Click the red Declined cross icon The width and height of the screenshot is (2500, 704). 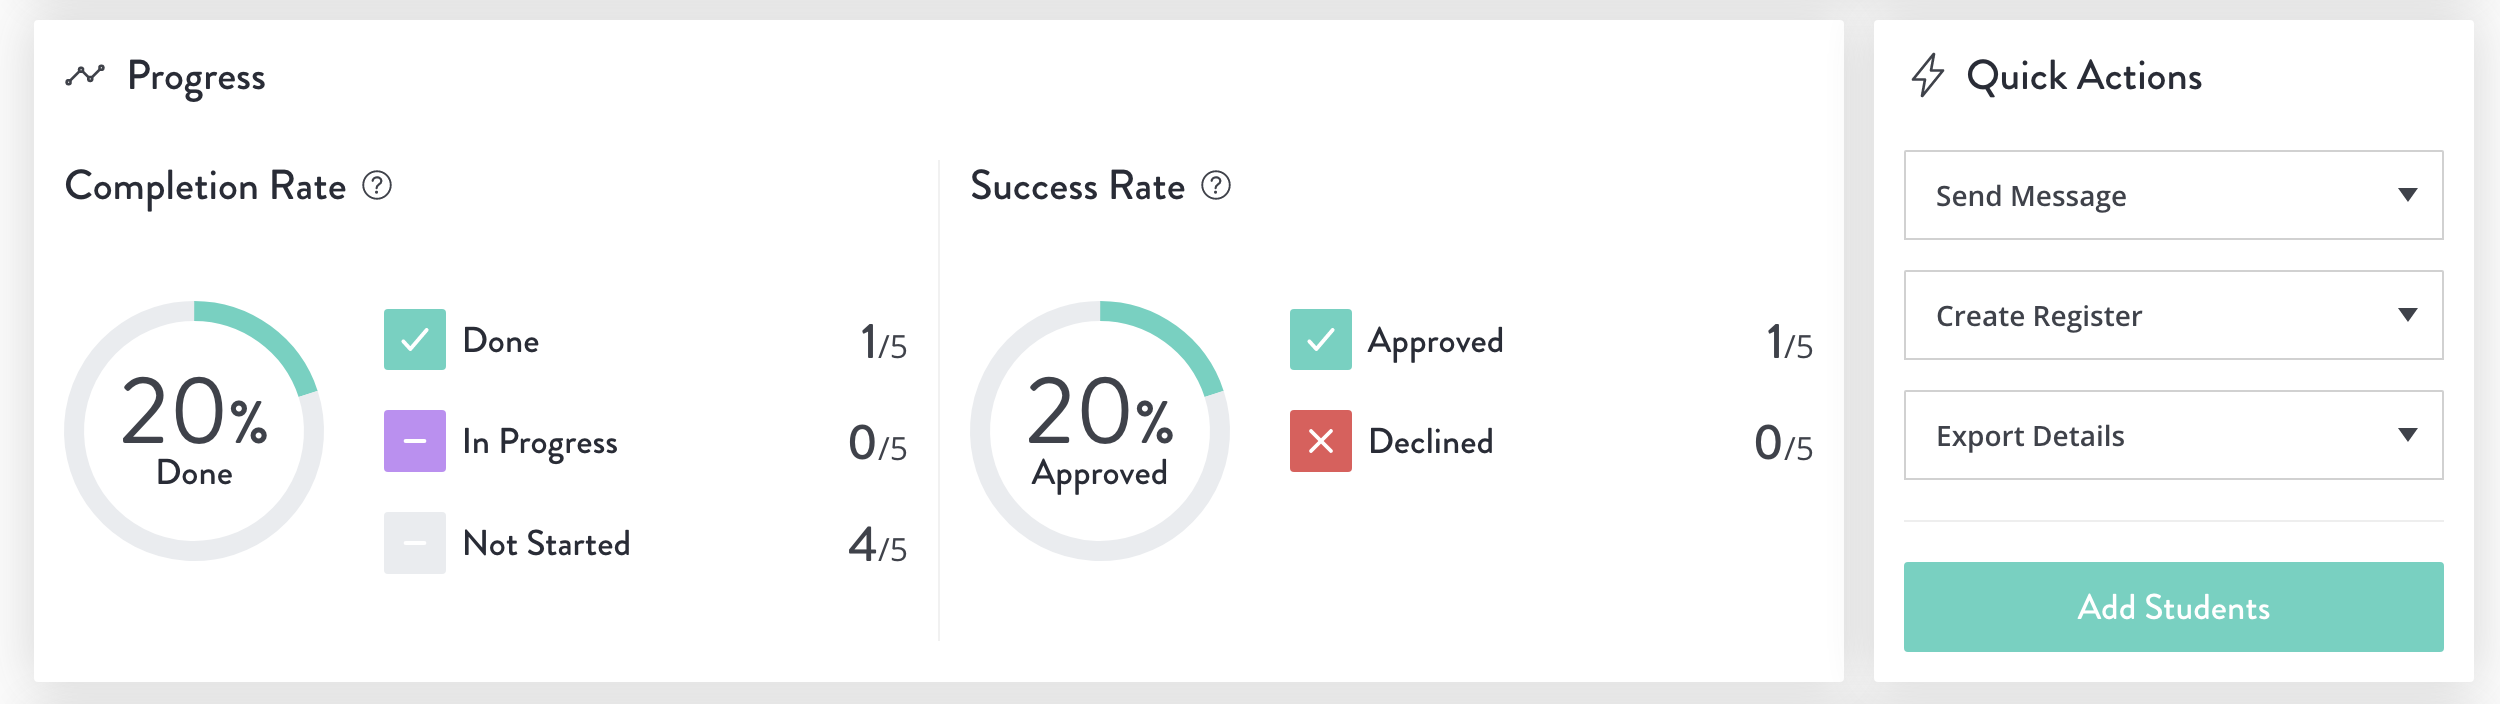[x=1321, y=441]
